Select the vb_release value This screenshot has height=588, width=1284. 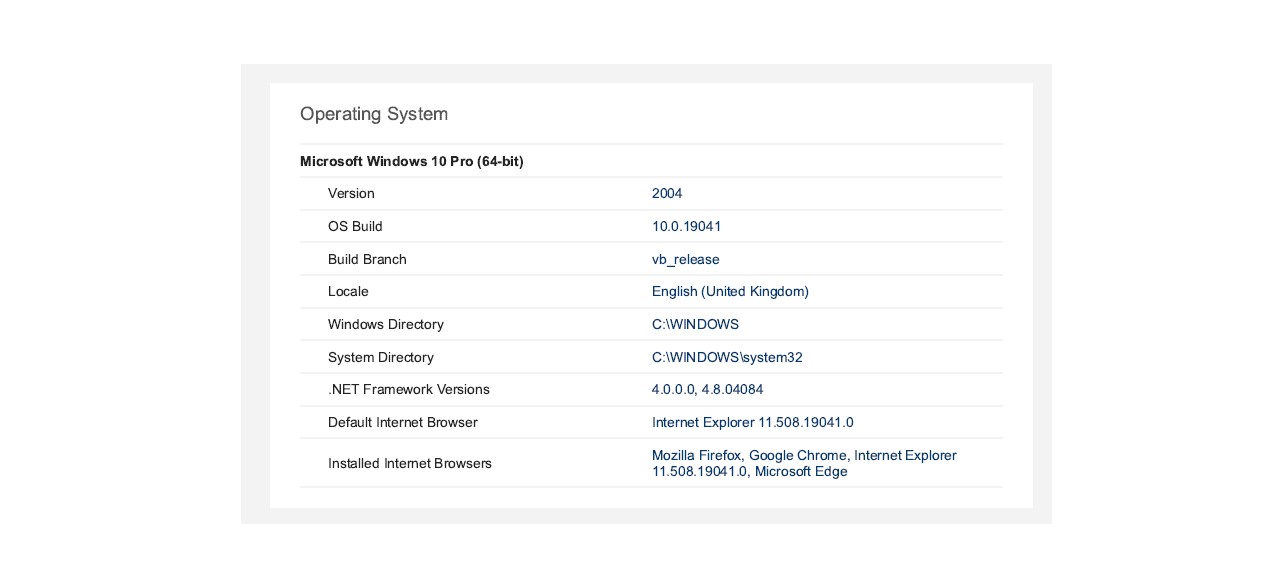tap(686, 259)
